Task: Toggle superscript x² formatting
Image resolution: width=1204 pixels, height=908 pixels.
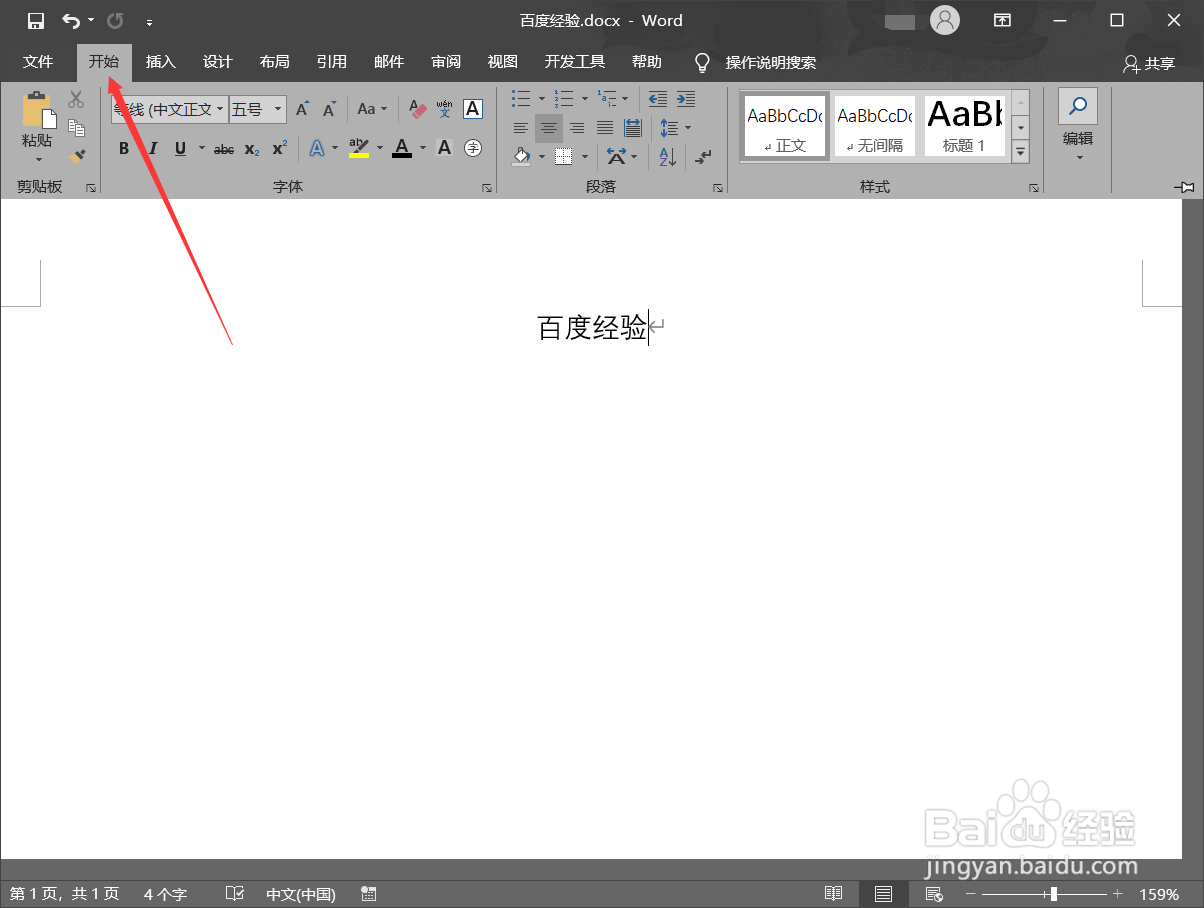Action: point(280,149)
